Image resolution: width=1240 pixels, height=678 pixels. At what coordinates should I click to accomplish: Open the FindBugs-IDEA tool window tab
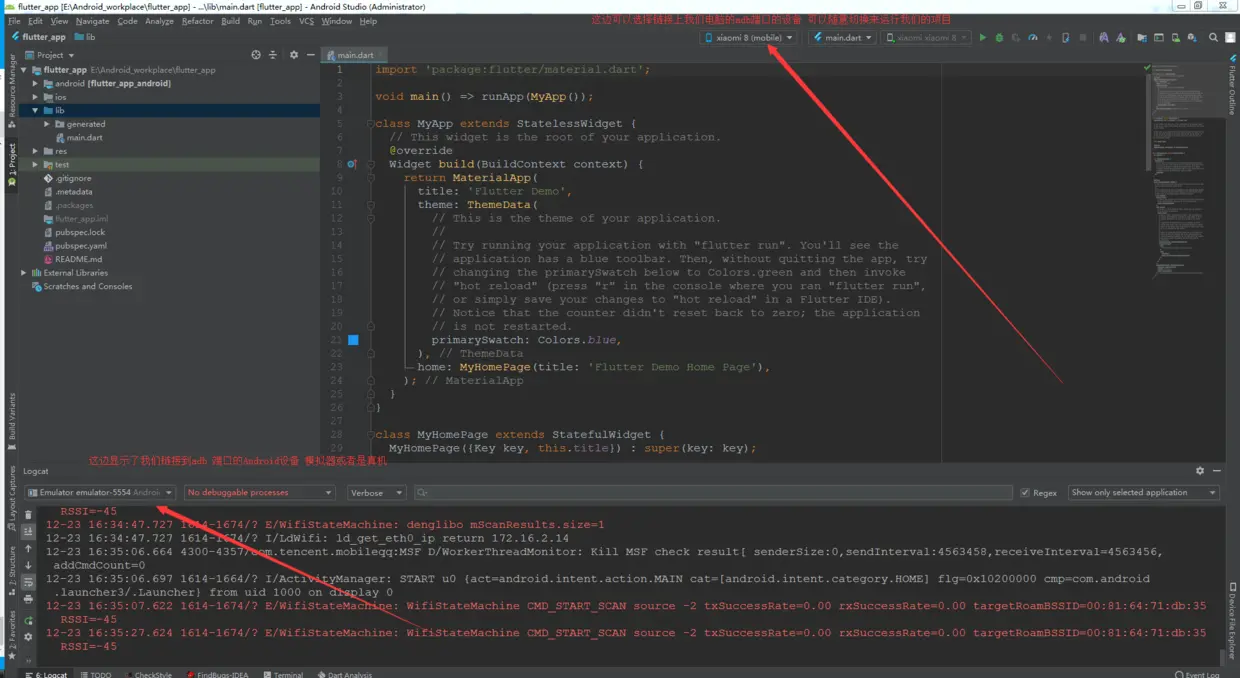[x=217, y=675]
